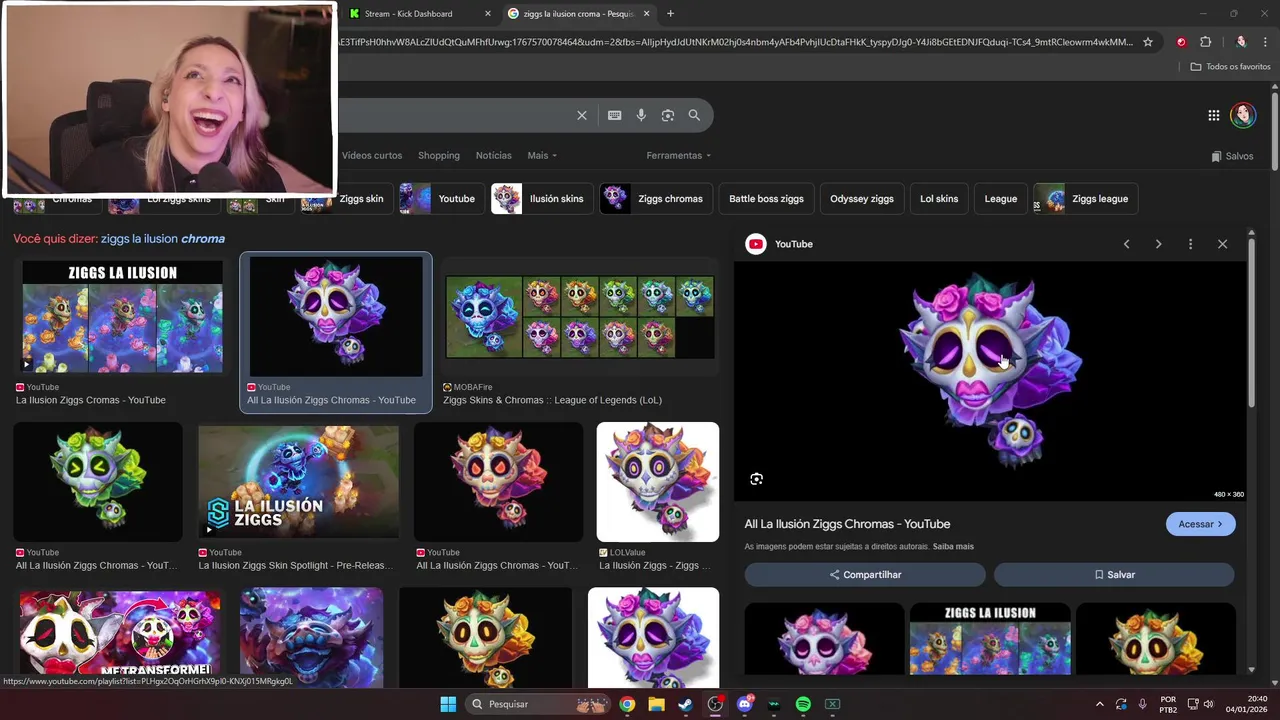
Task: Open the on-screen keyboard icon in search bar
Action: point(615,115)
